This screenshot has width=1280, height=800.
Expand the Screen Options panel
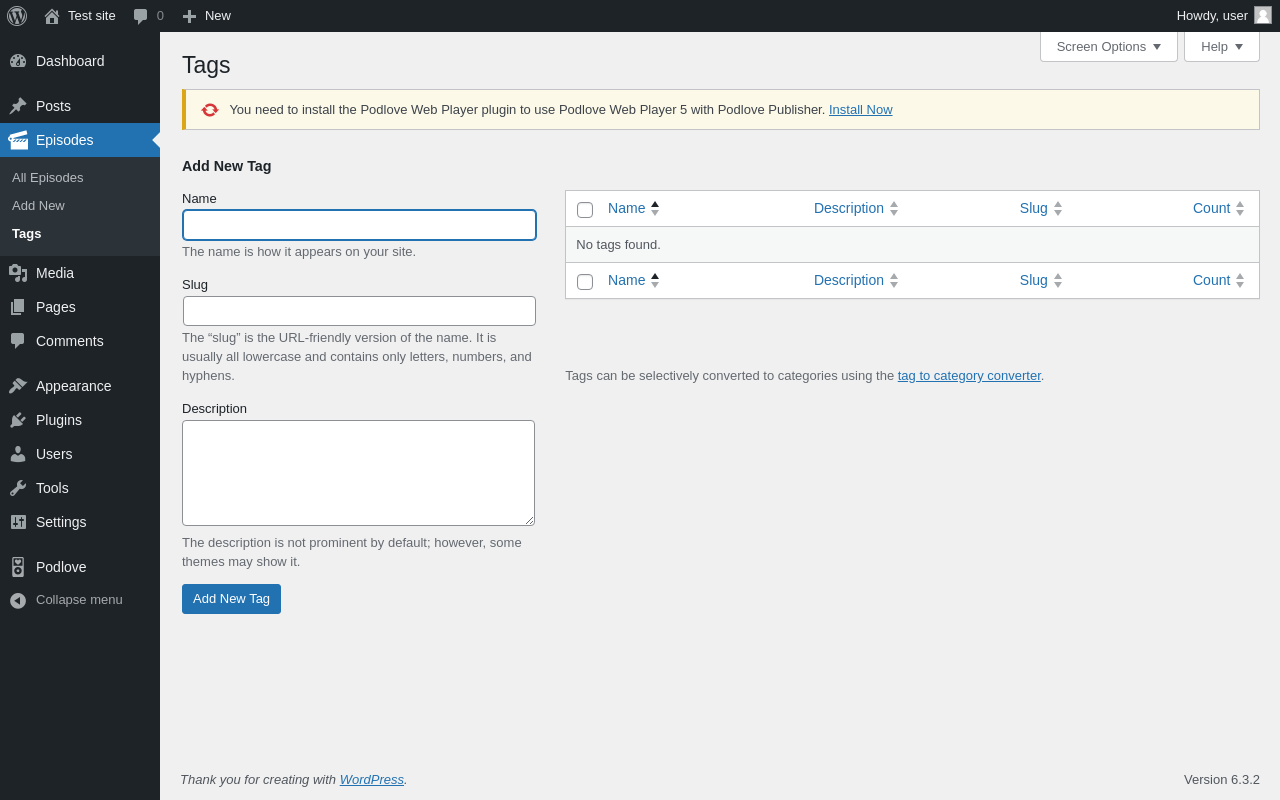click(x=1108, y=46)
